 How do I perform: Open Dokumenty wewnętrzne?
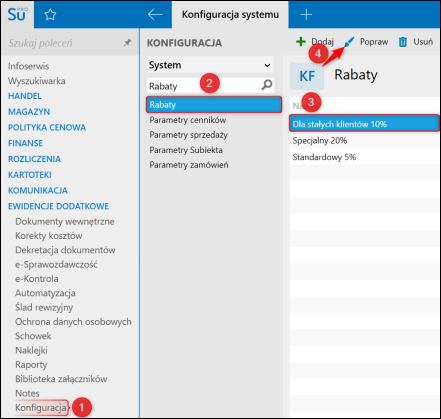(65, 221)
